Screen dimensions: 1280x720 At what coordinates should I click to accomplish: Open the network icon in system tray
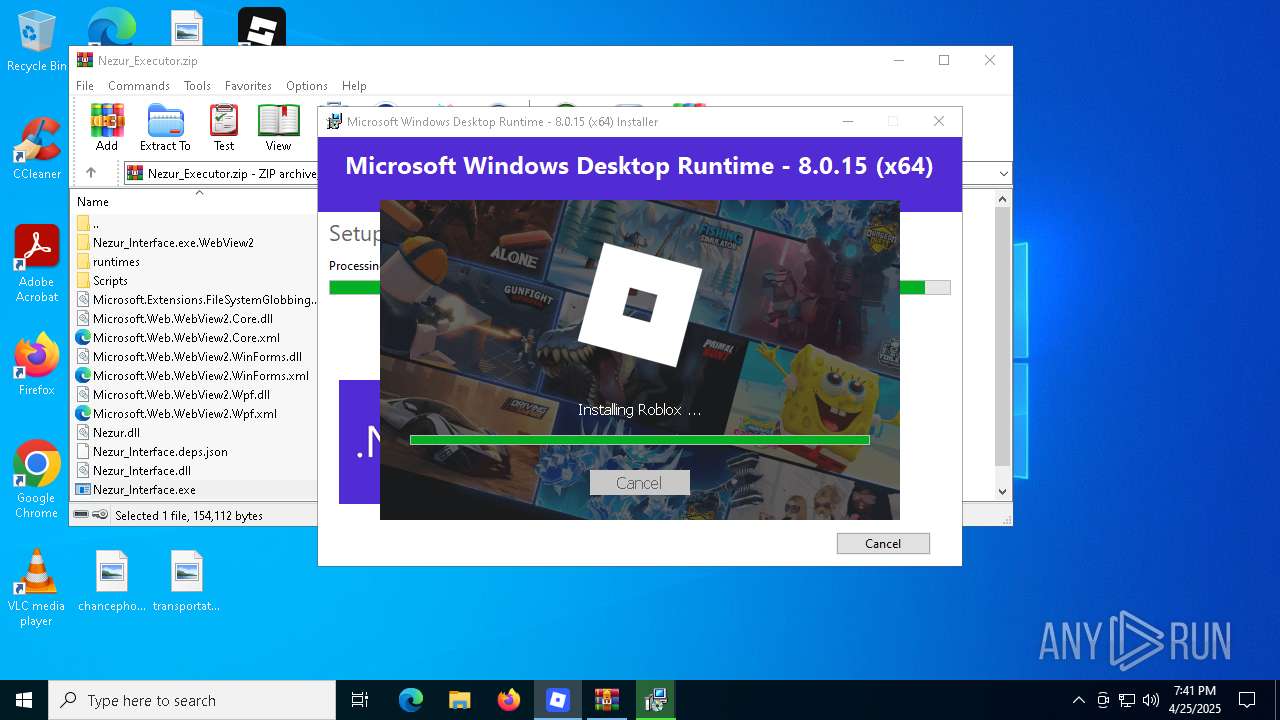1127,700
